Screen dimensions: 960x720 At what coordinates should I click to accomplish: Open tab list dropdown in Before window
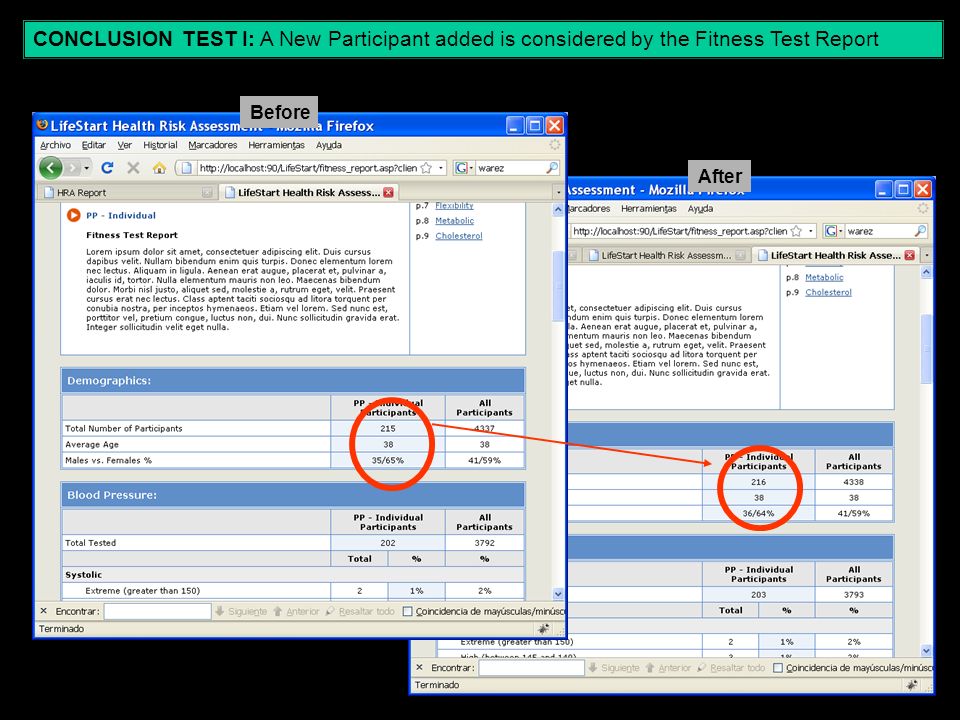coord(558,192)
